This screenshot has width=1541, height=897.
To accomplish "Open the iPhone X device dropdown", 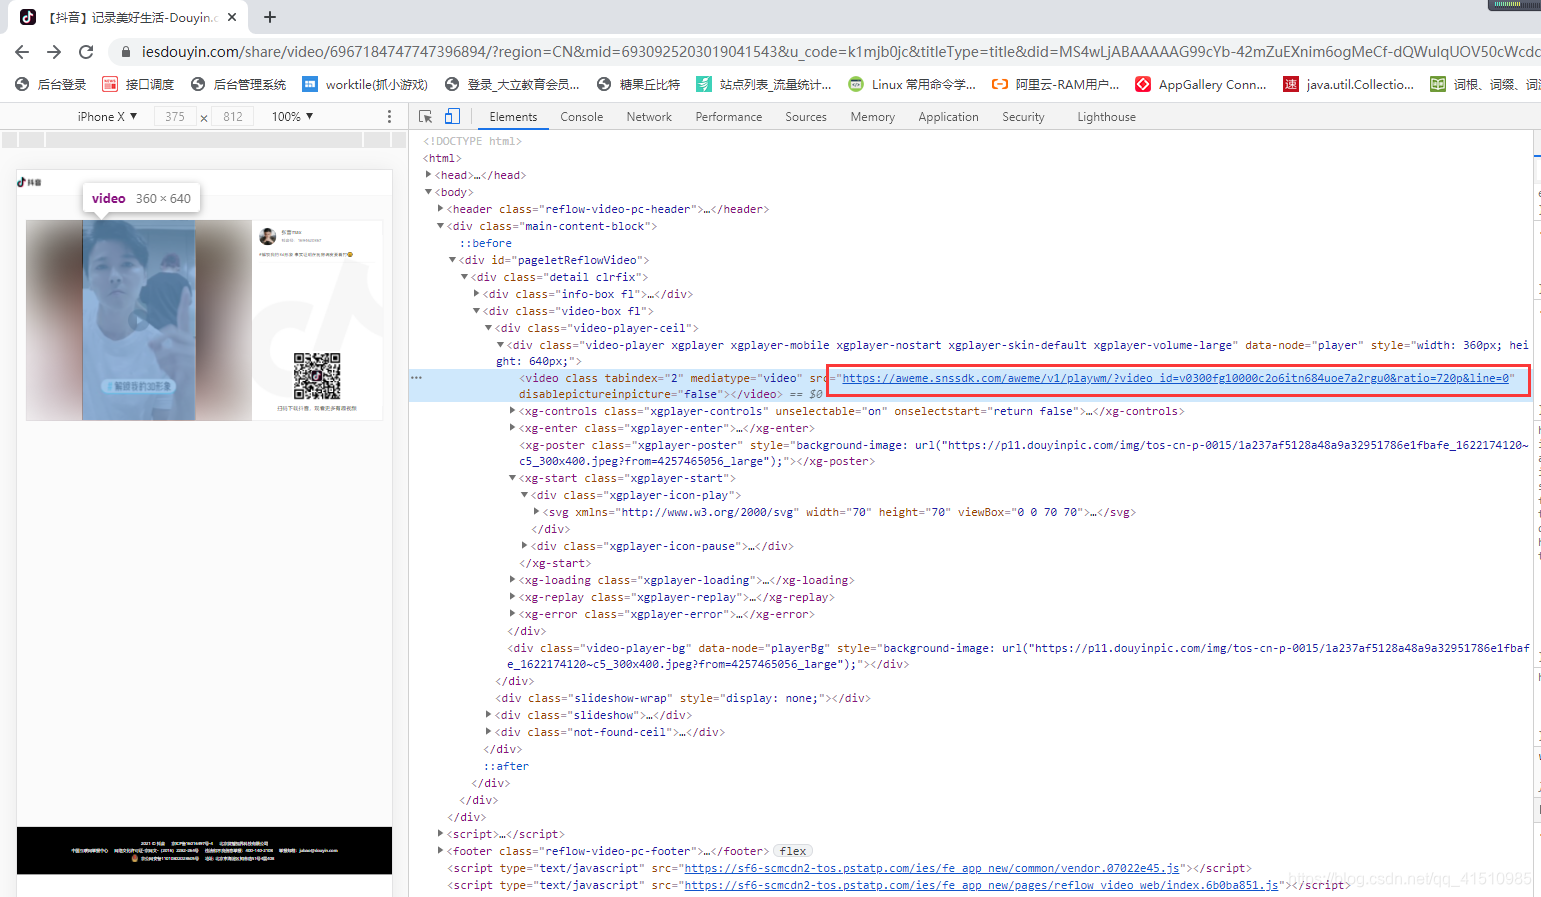I will coord(107,117).
